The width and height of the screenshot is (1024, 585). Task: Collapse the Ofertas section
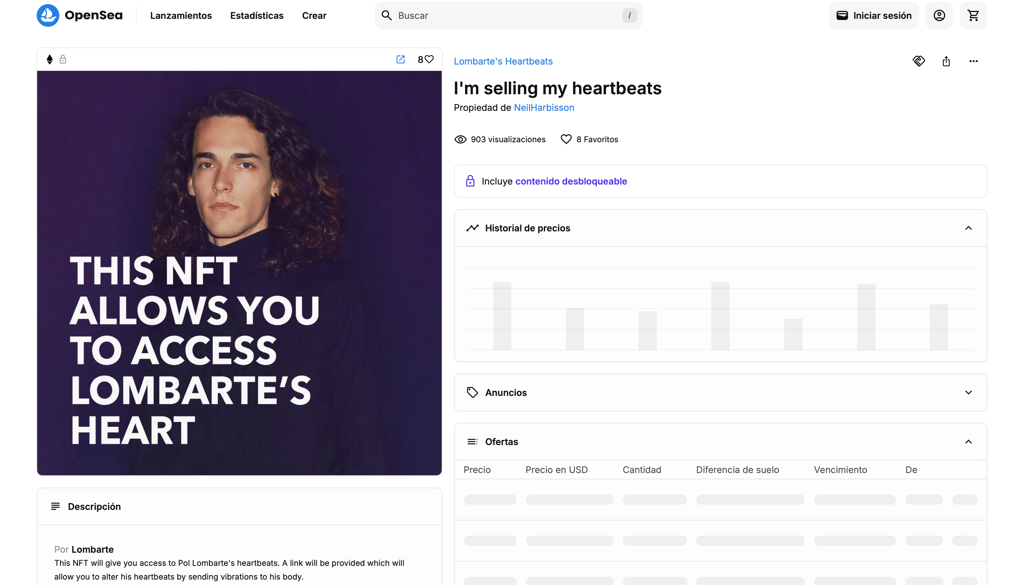coord(968,442)
